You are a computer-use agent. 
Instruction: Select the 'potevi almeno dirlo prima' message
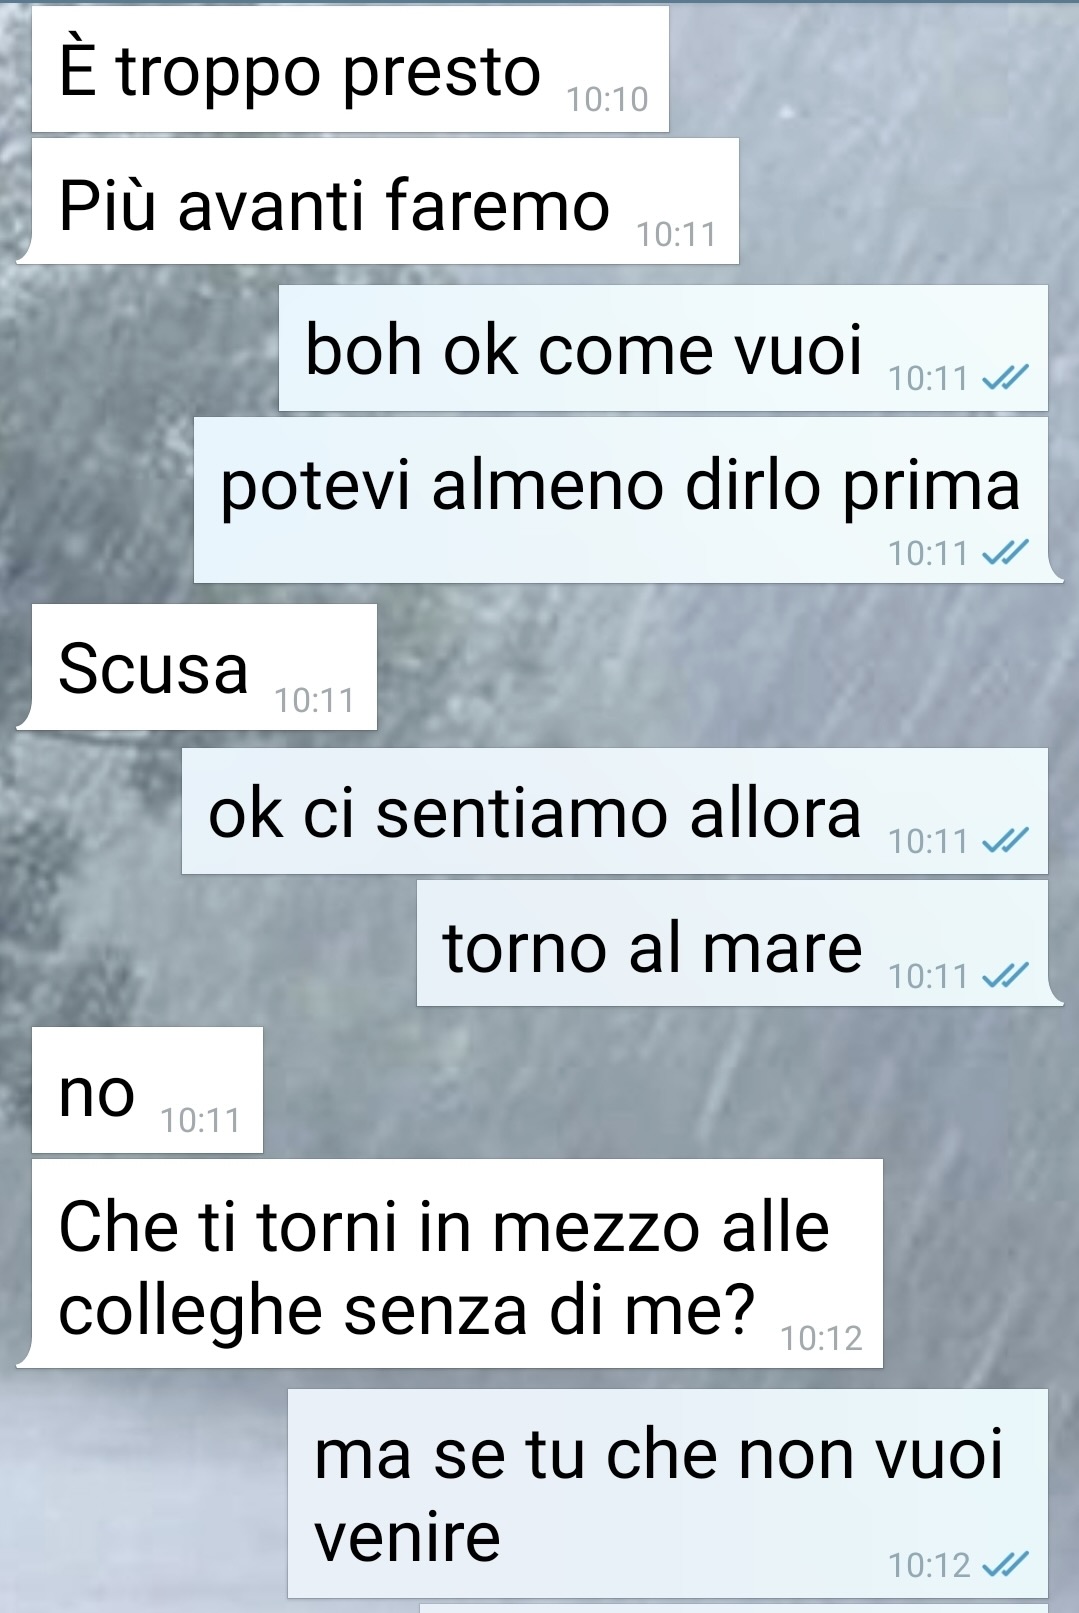[x=628, y=500]
